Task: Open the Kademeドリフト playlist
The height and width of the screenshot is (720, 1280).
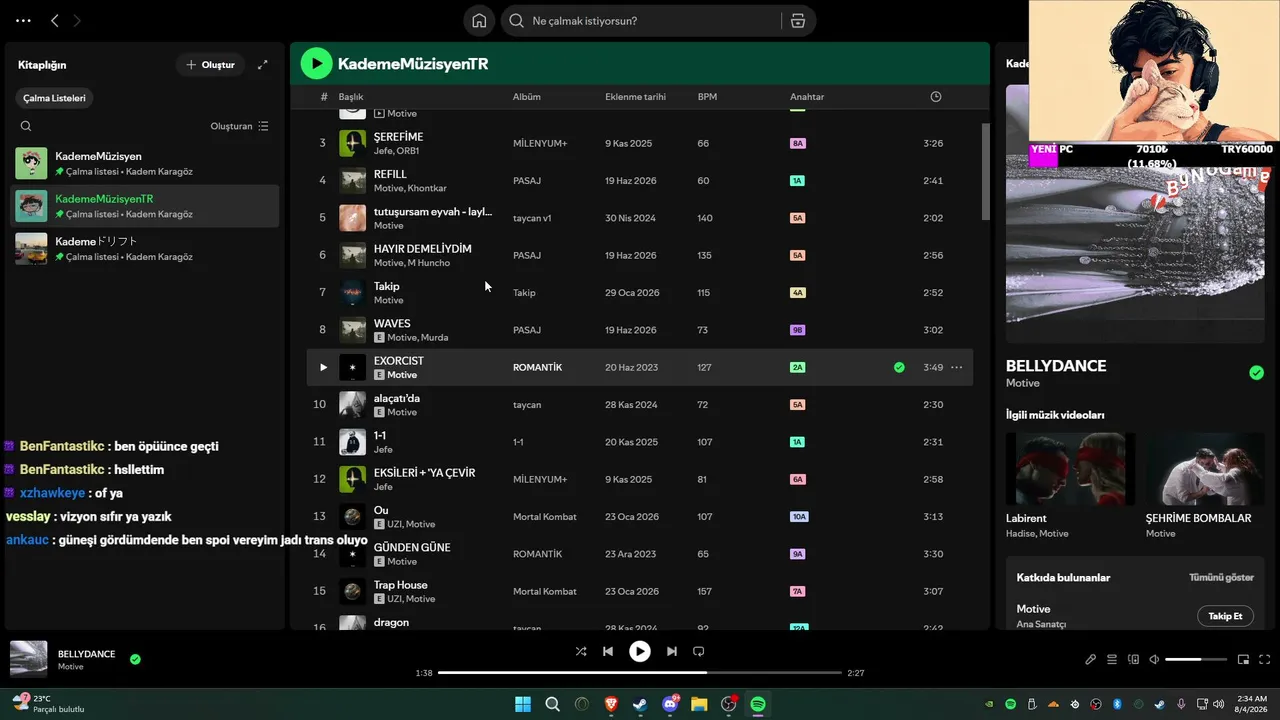Action: [x=146, y=248]
